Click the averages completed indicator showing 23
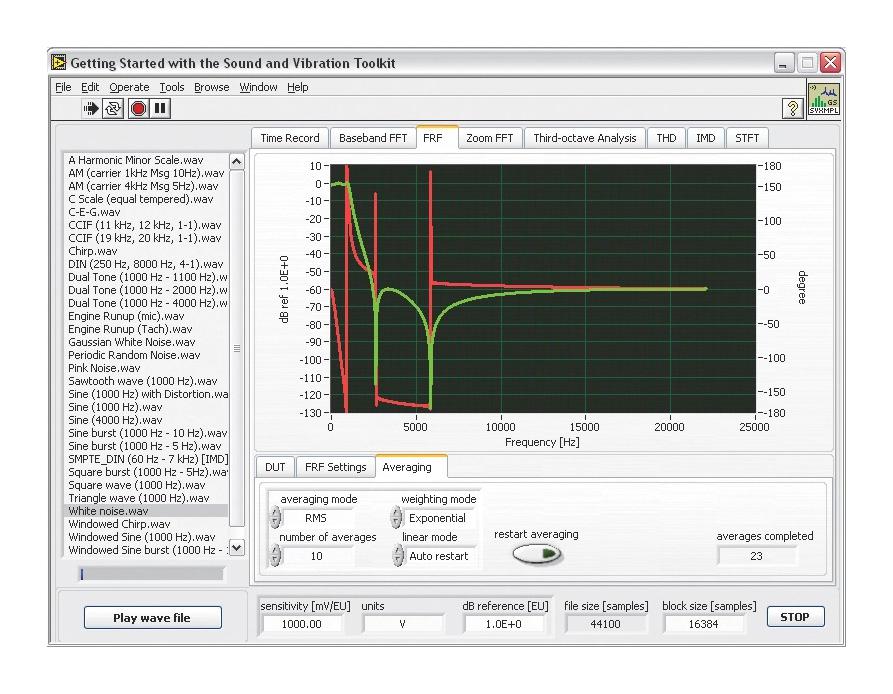 [x=756, y=556]
